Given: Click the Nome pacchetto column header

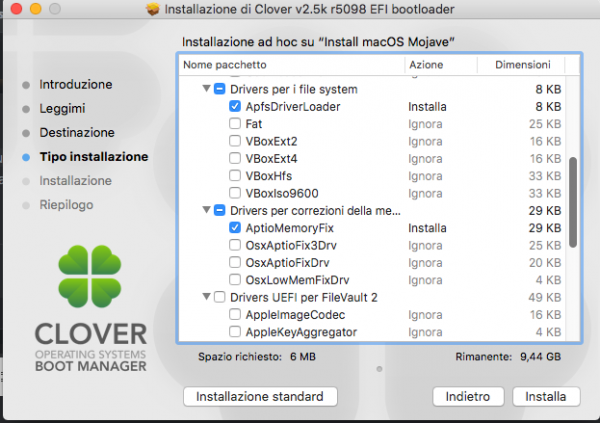Looking at the screenshot, I should 292,65.
